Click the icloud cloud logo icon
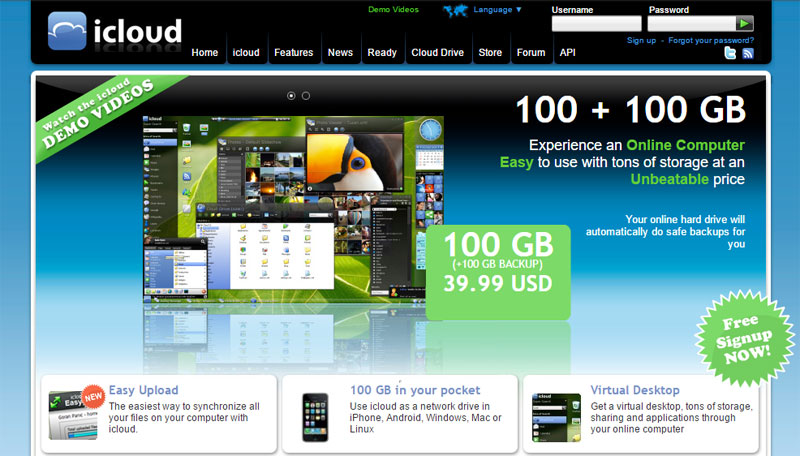 click(x=67, y=31)
